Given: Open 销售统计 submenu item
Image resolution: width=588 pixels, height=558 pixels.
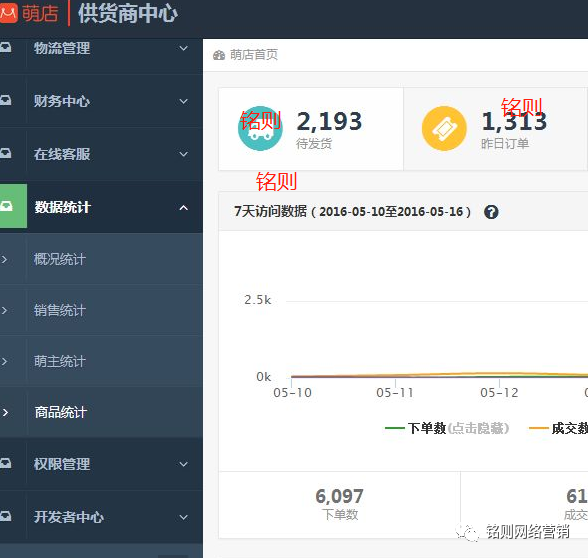Looking at the screenshot, I should [x=101, y=310].
